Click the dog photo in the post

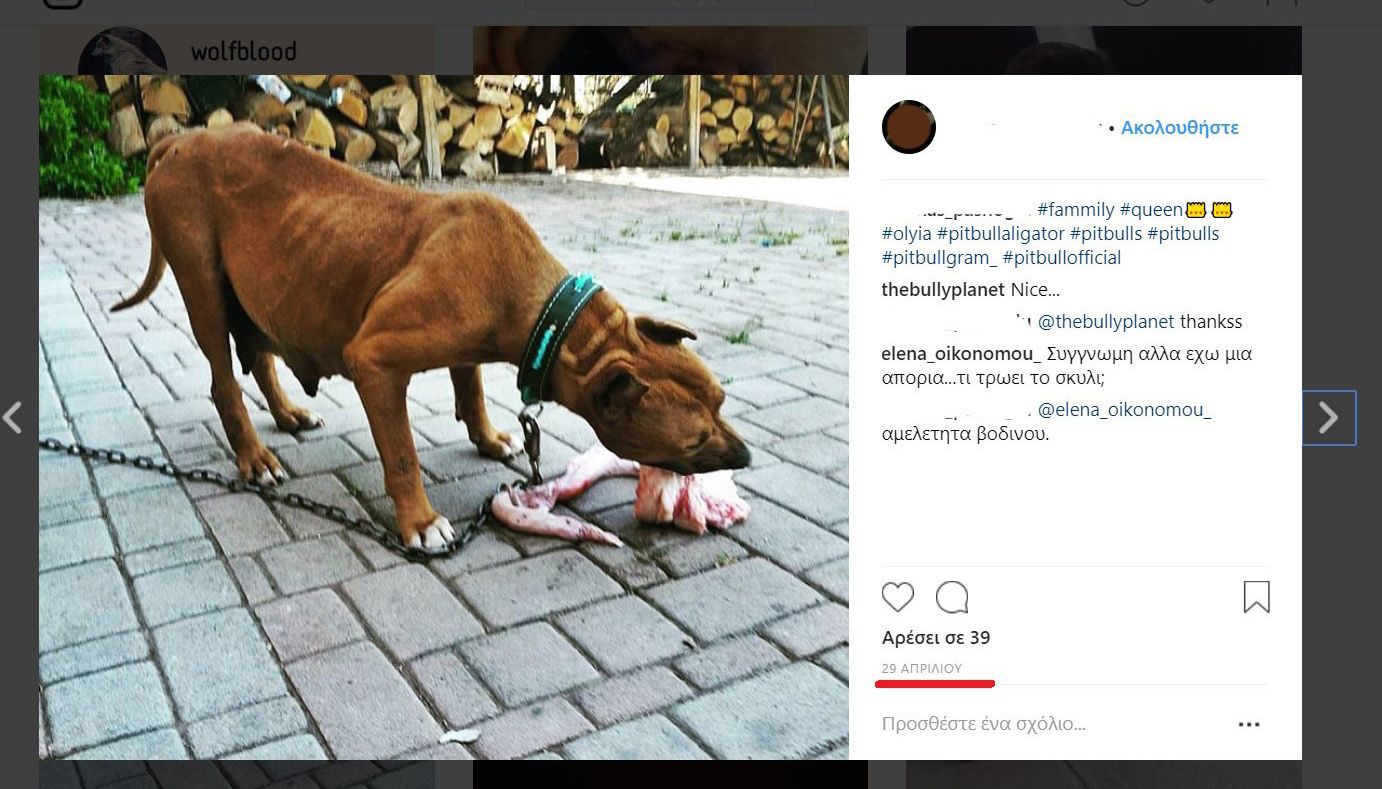(x=443, y=417)
